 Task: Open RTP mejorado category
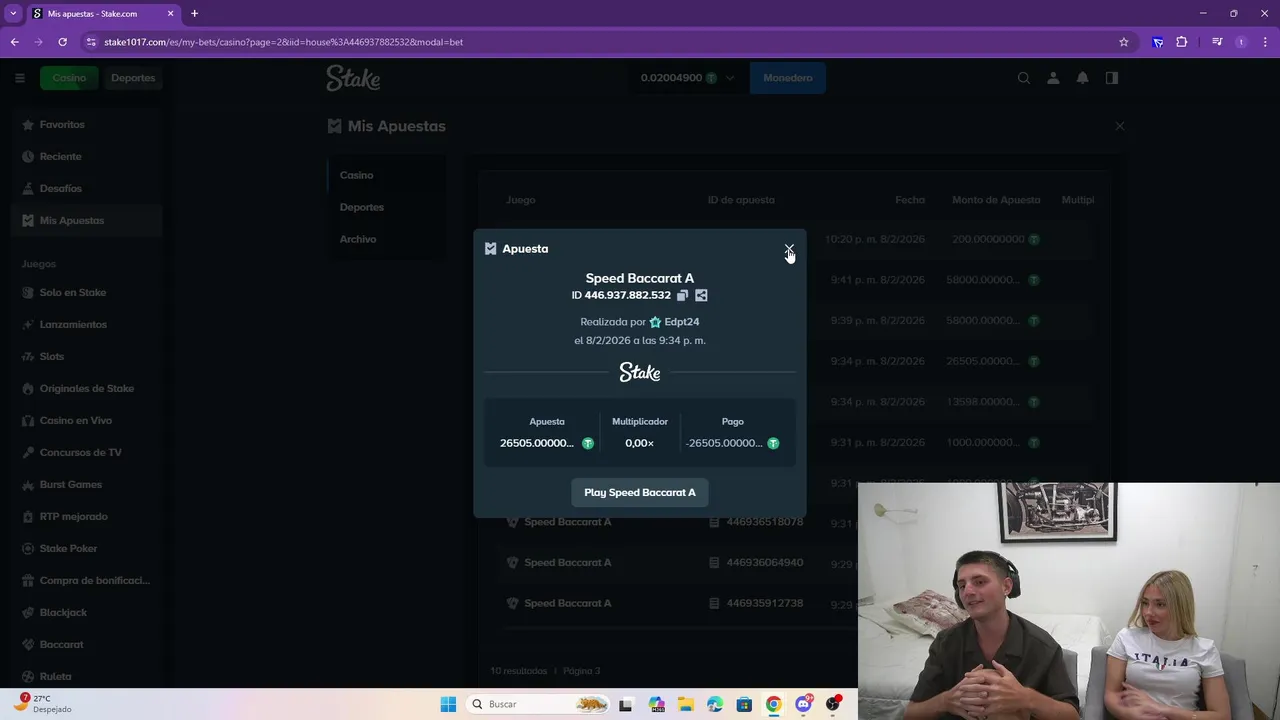point(84,517)
